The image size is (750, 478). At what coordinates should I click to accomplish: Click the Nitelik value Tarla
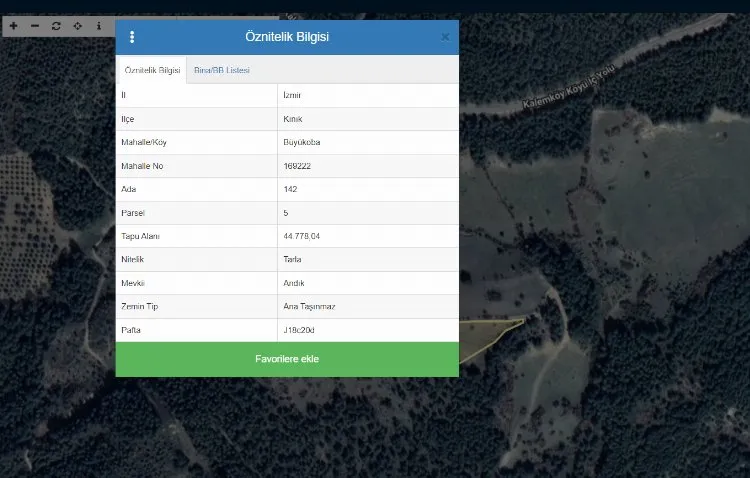293,259
